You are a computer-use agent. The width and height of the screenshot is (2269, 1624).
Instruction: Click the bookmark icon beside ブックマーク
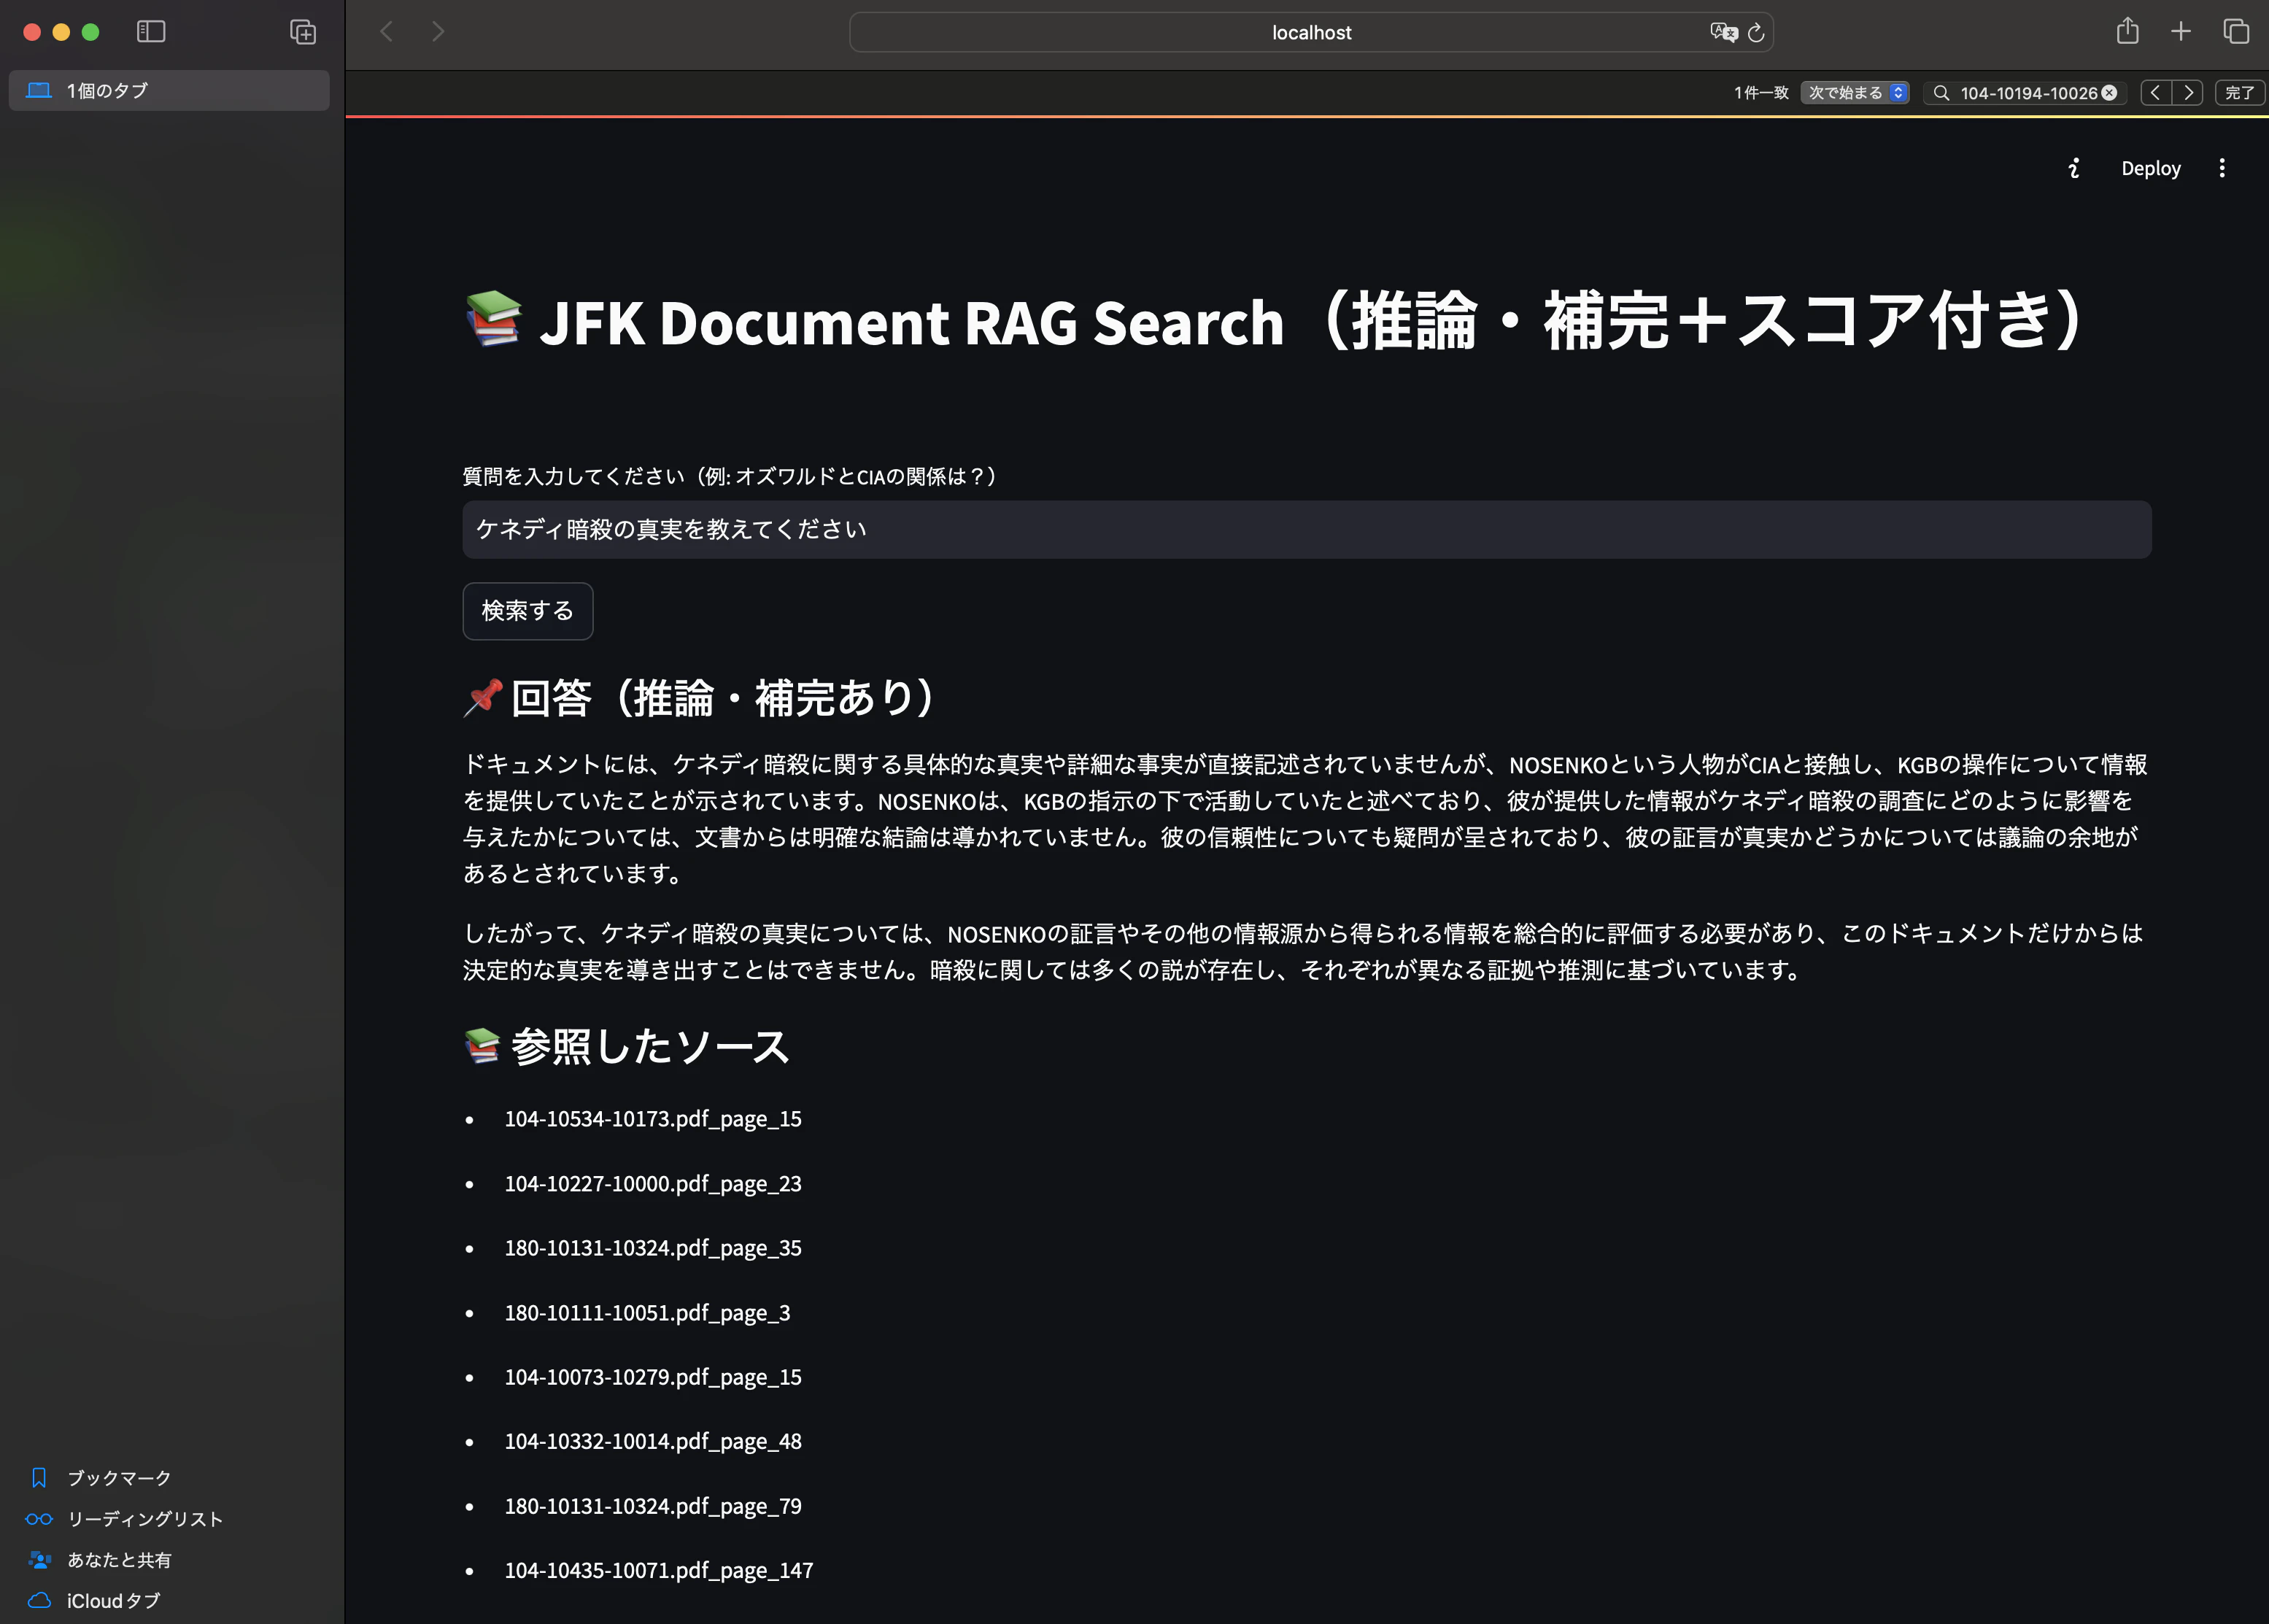pyautogui.click(x=39, y=1478)
